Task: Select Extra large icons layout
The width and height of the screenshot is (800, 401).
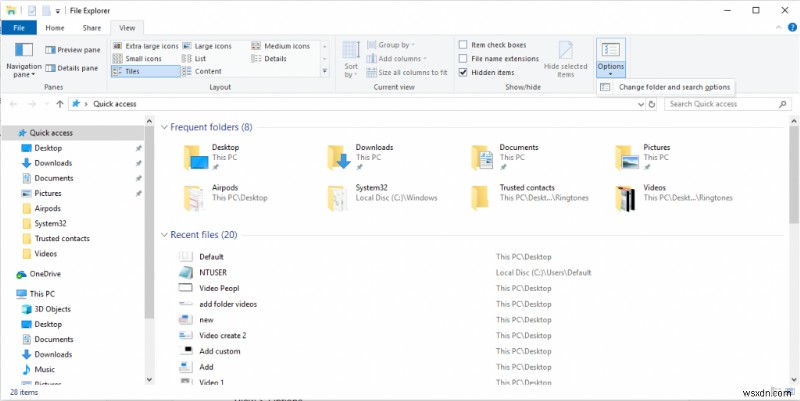Action: pyautogui.click(x=145, y=46)
